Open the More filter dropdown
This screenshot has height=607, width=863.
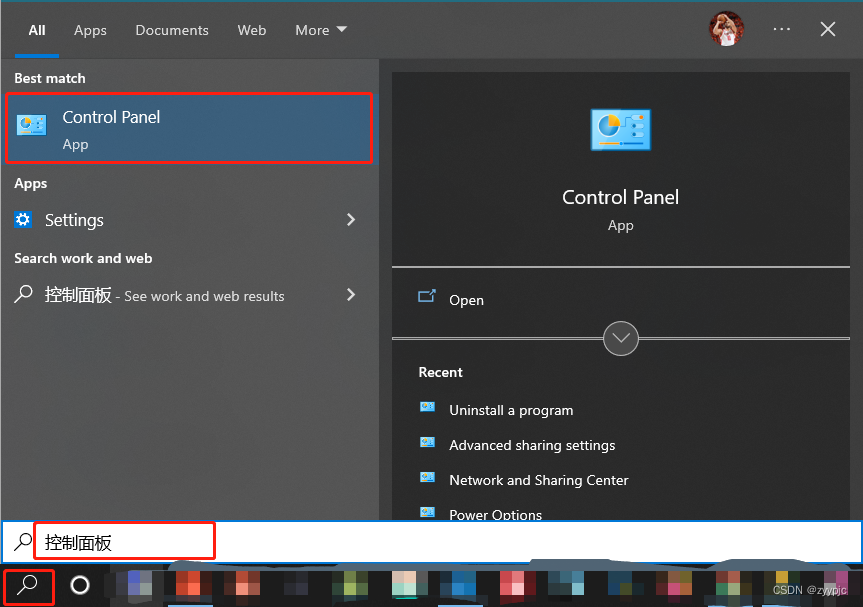point(321,30)
